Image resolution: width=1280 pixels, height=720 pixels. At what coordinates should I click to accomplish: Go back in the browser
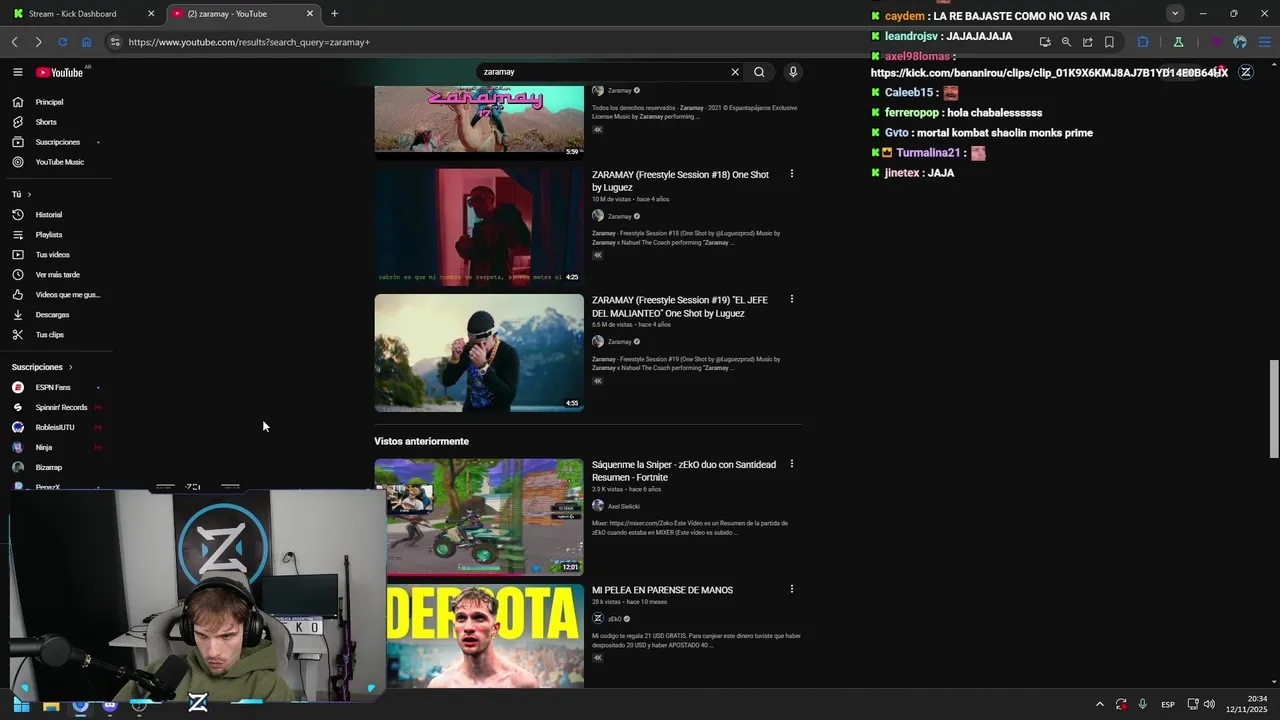15,42
